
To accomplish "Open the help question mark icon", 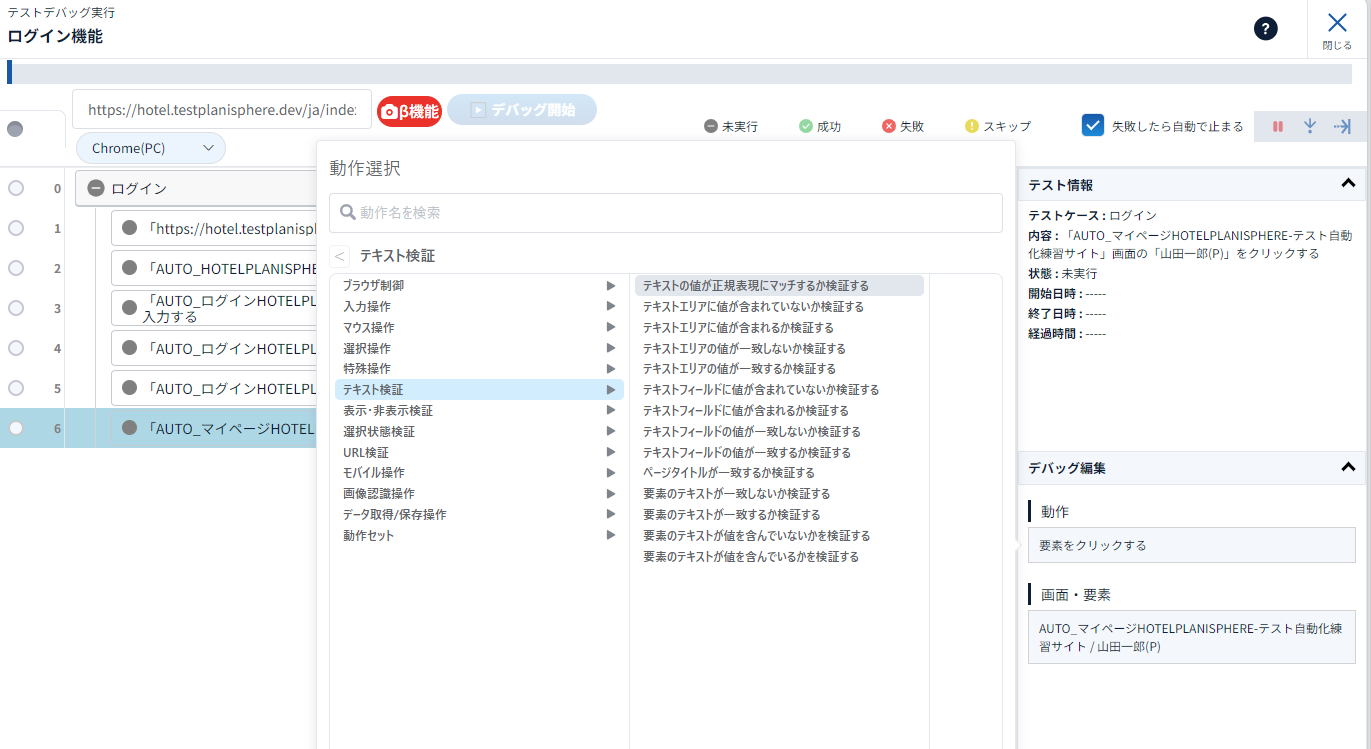I will click(x=1266, y=29).
